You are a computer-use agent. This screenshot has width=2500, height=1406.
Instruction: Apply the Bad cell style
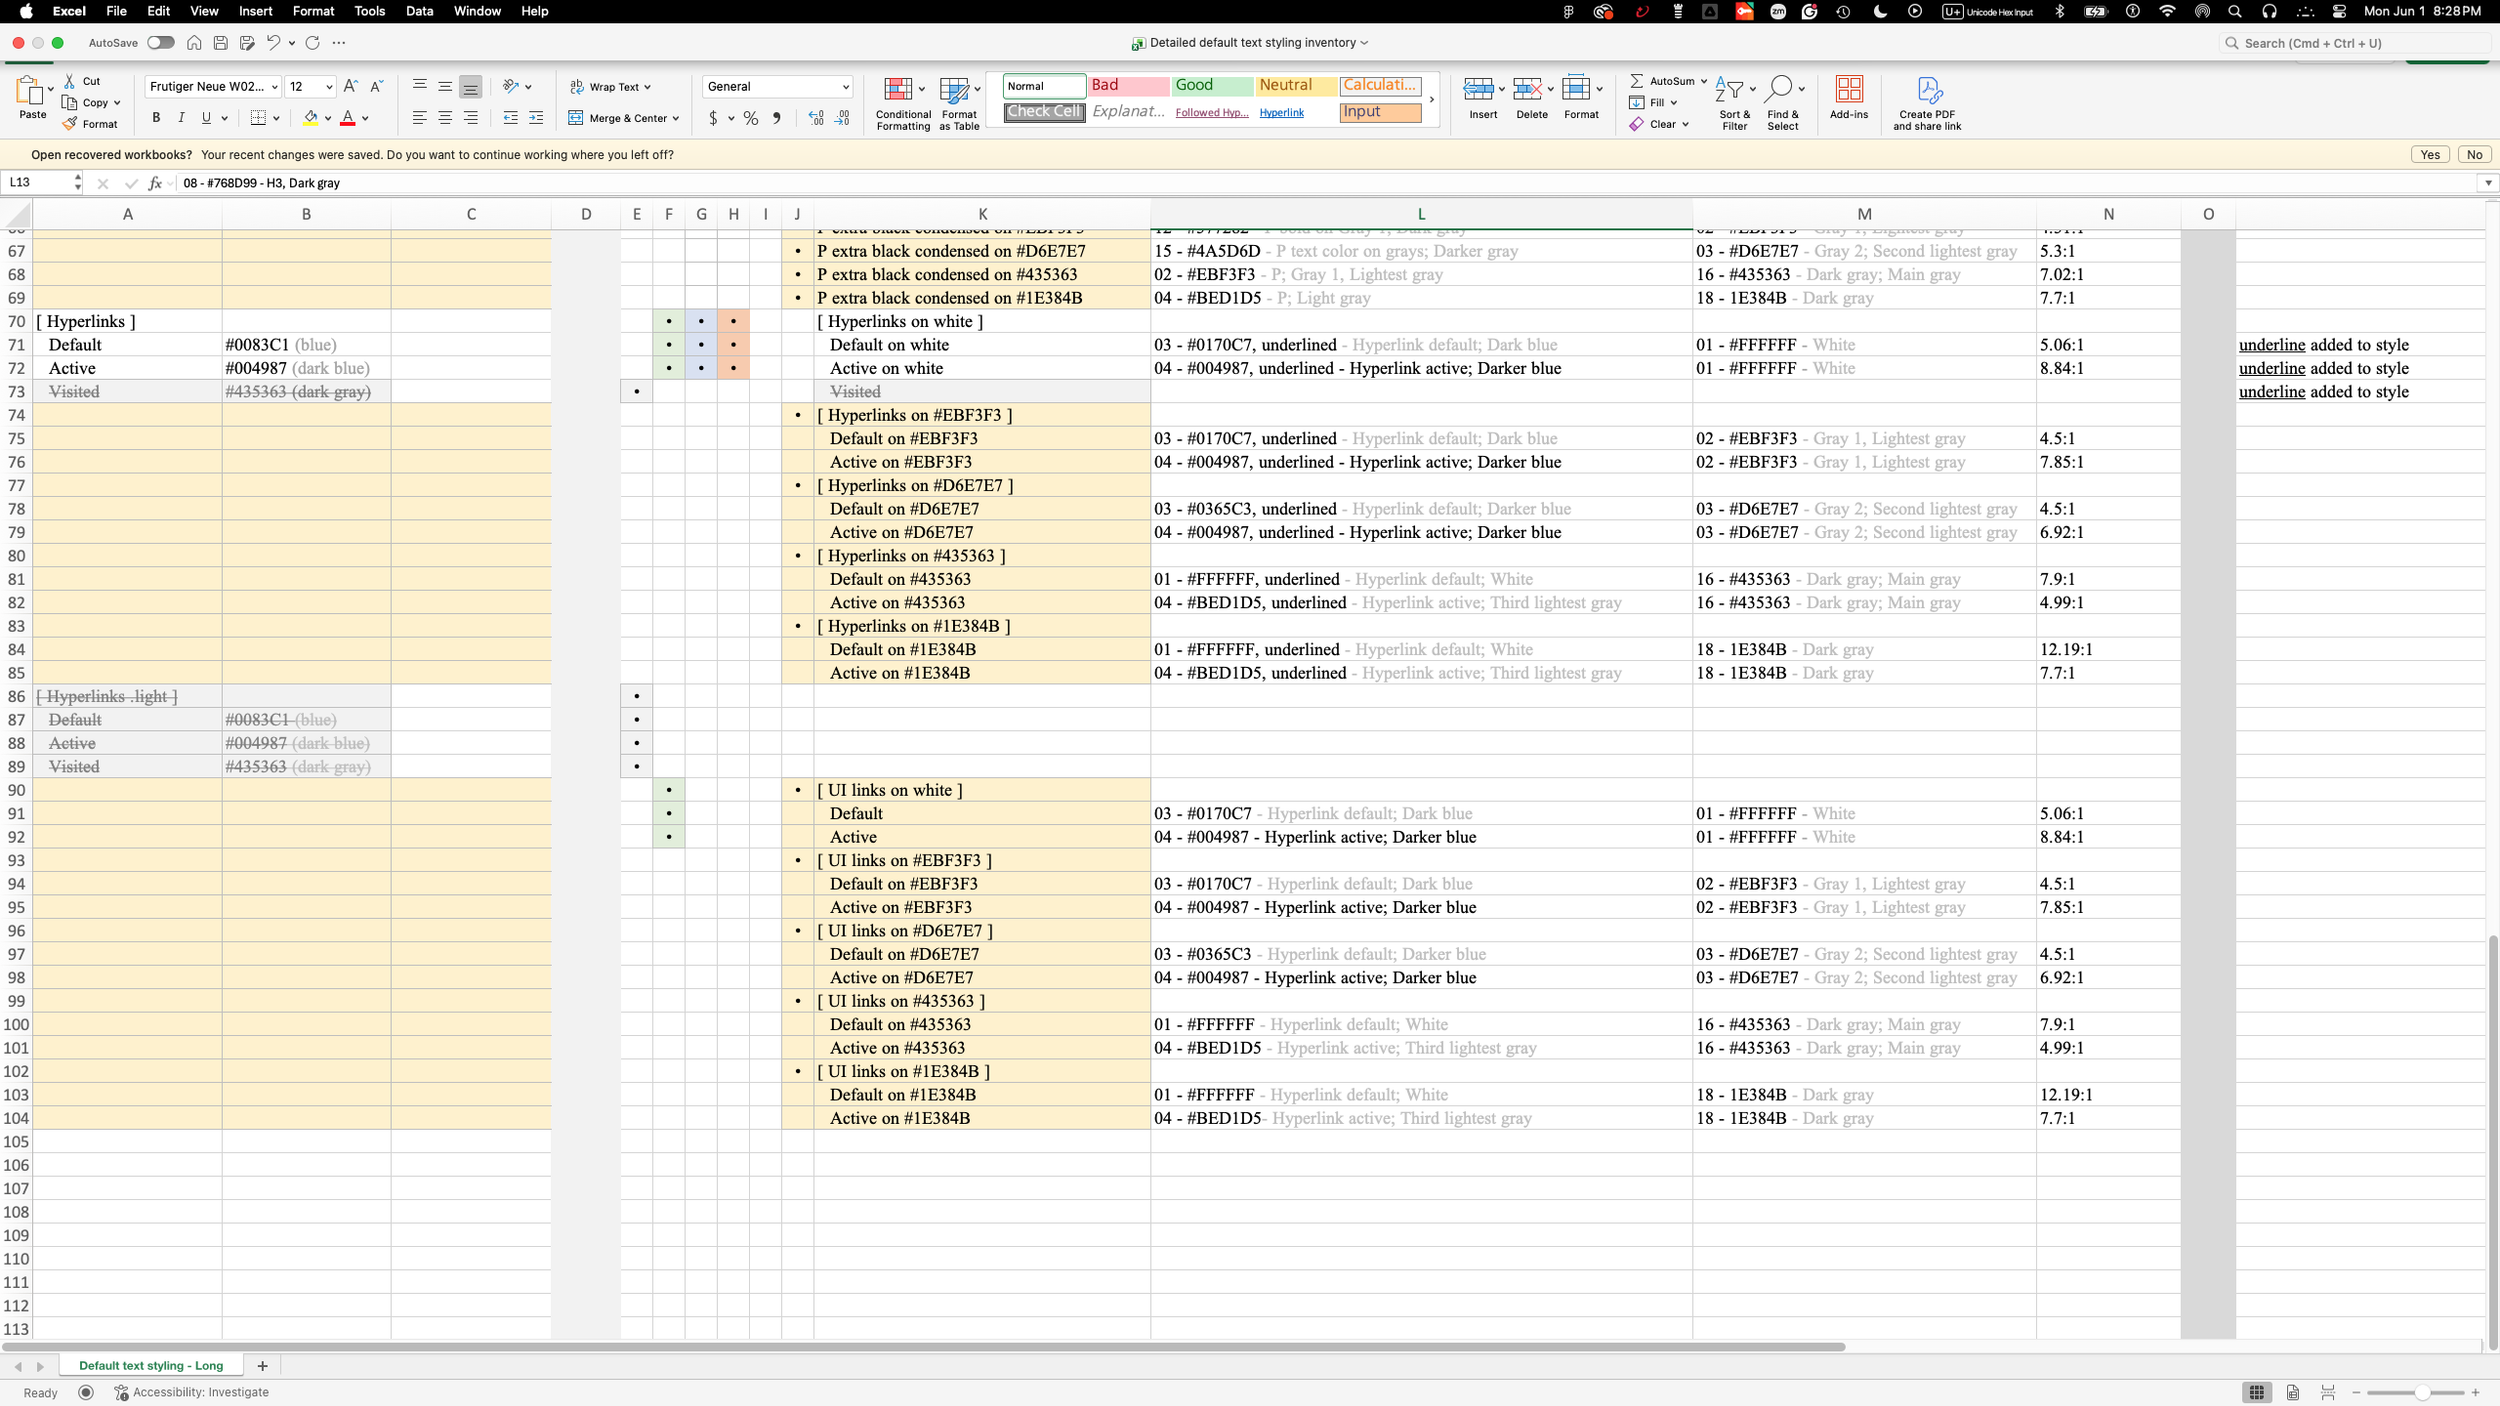[1127, 86]
